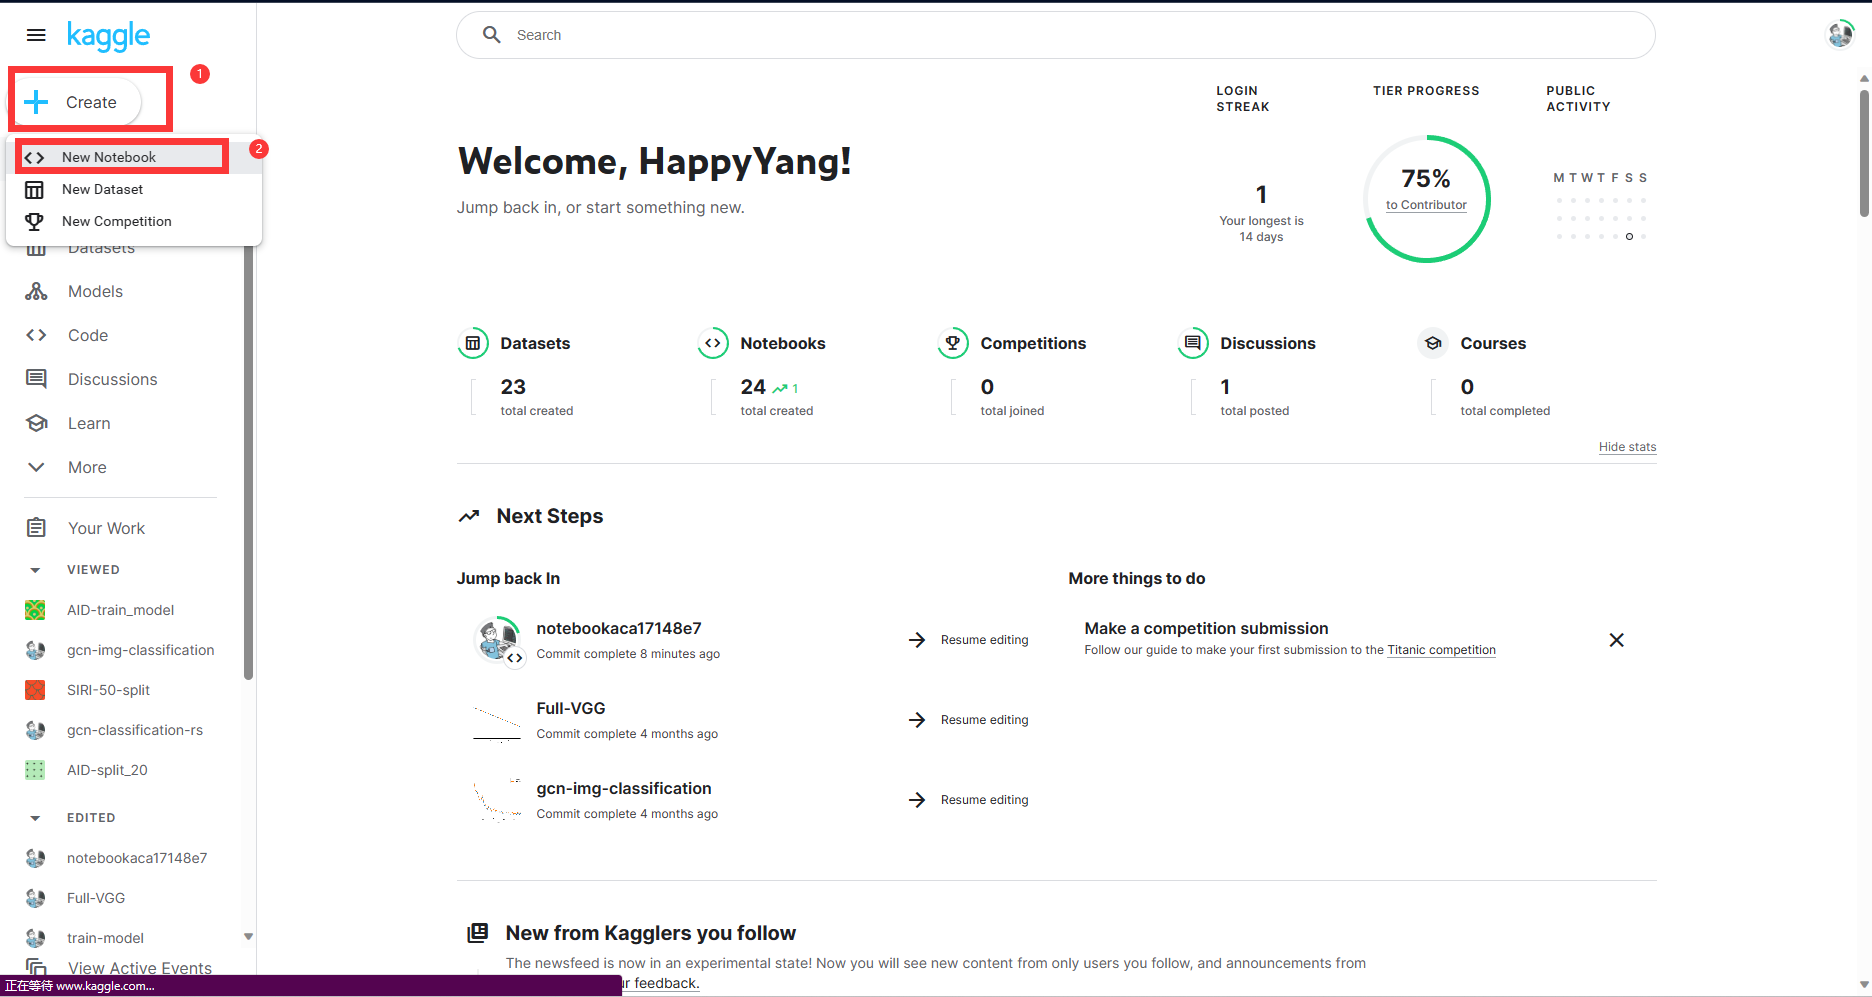This screenshot has height=997, width=1872.
Task: Open gcn-img-classification from viewed list
Action: point(140,650)
